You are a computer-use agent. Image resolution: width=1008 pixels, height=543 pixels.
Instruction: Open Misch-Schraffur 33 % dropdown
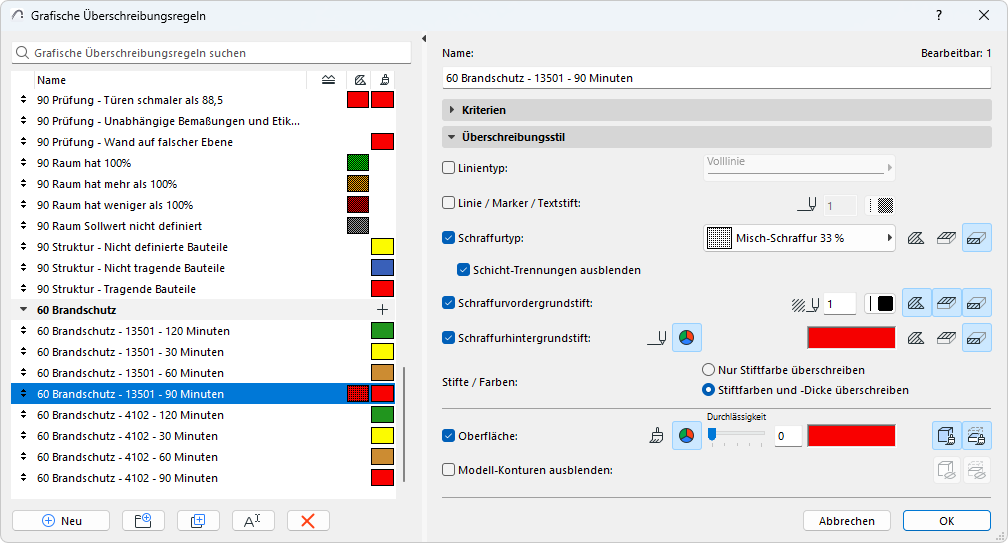(x=799, y=238)
